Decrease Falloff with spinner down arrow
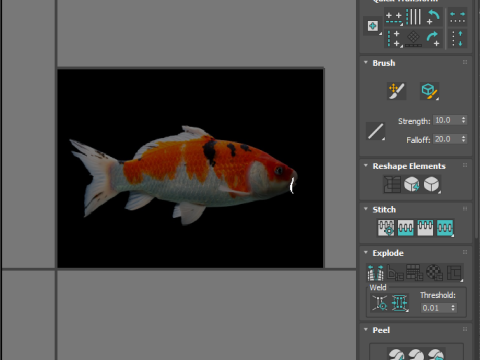The image size is (480, 360). click(463, 142)
